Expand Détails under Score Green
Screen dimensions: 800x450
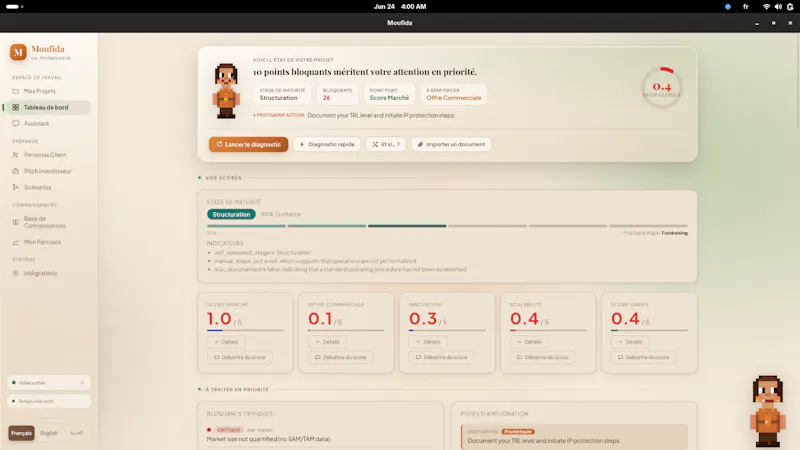(x=630, y=342)
